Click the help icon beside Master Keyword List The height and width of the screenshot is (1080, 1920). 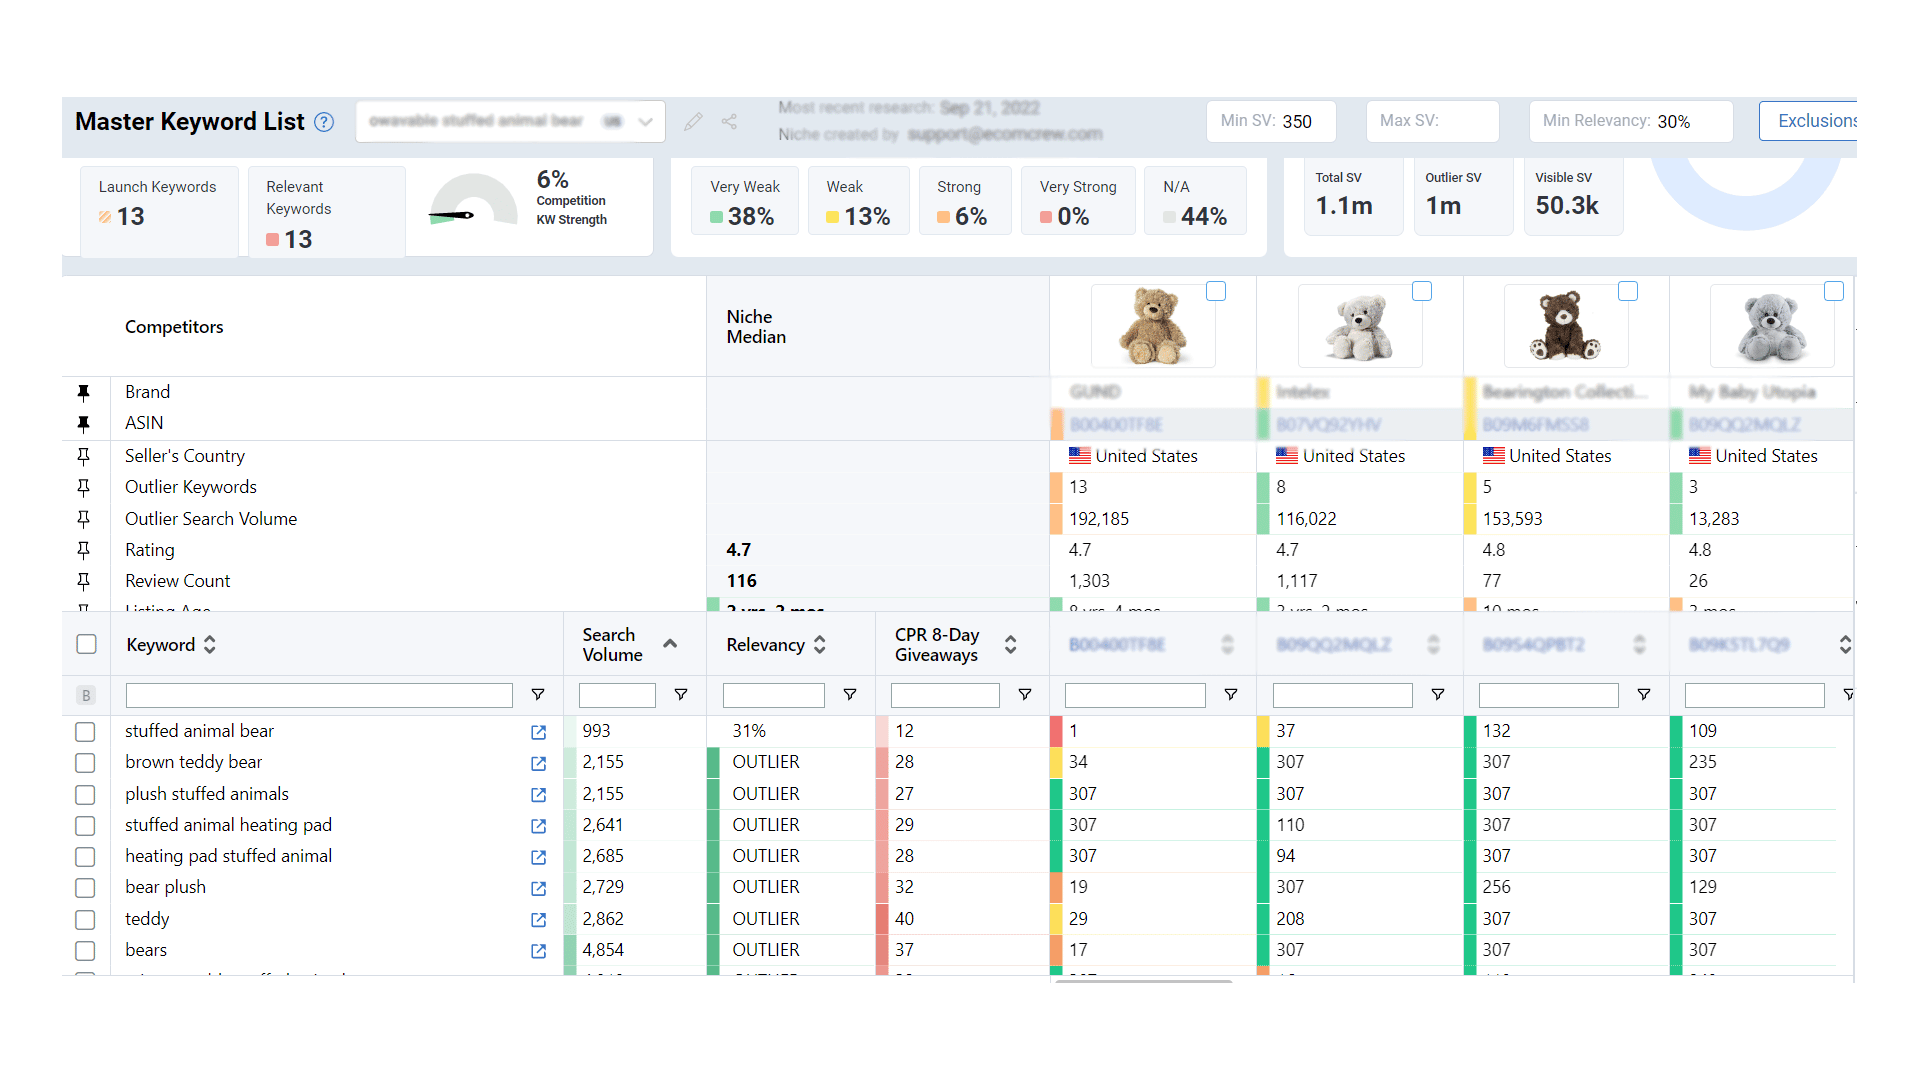[324, 122]
